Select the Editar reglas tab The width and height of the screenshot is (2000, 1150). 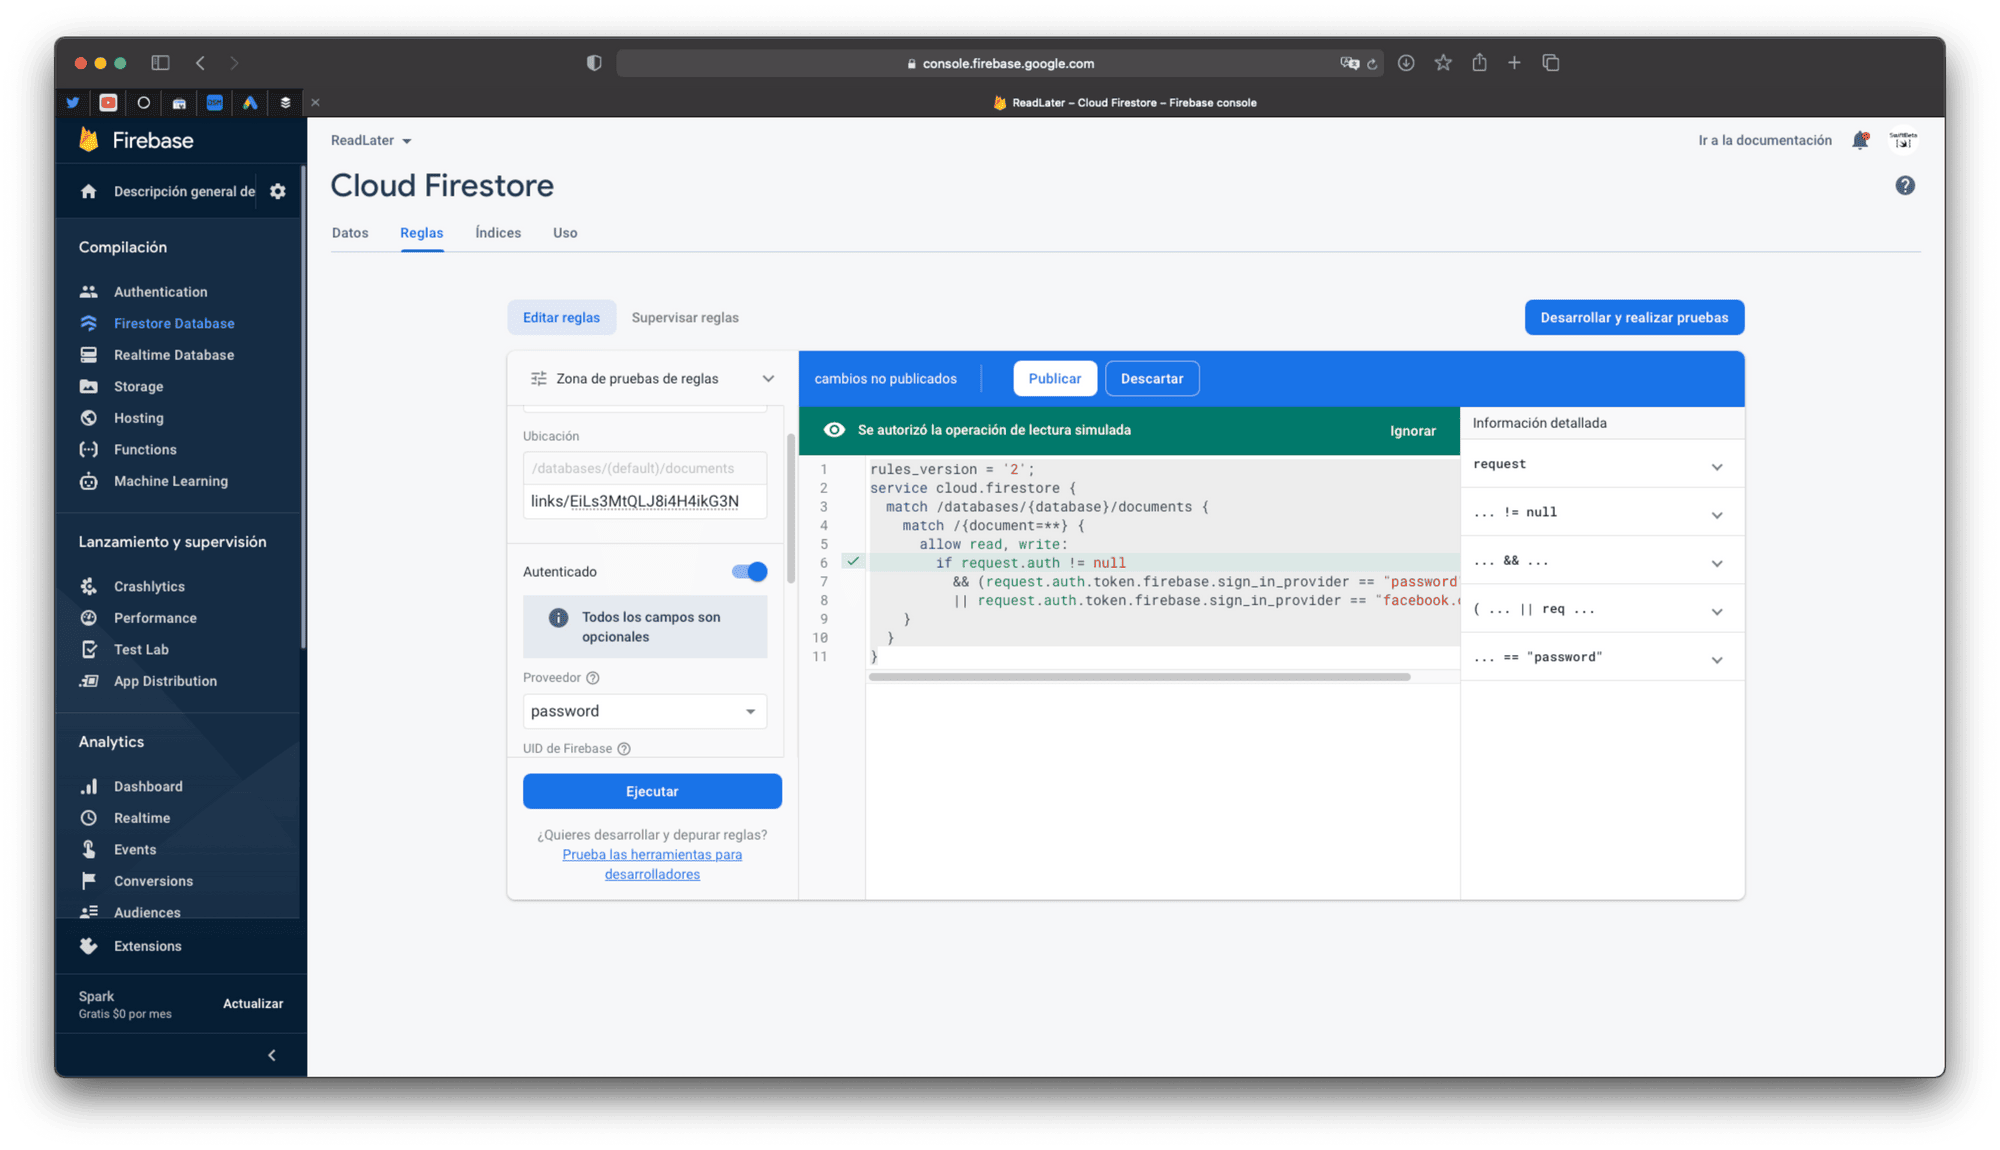coord(561,318)
